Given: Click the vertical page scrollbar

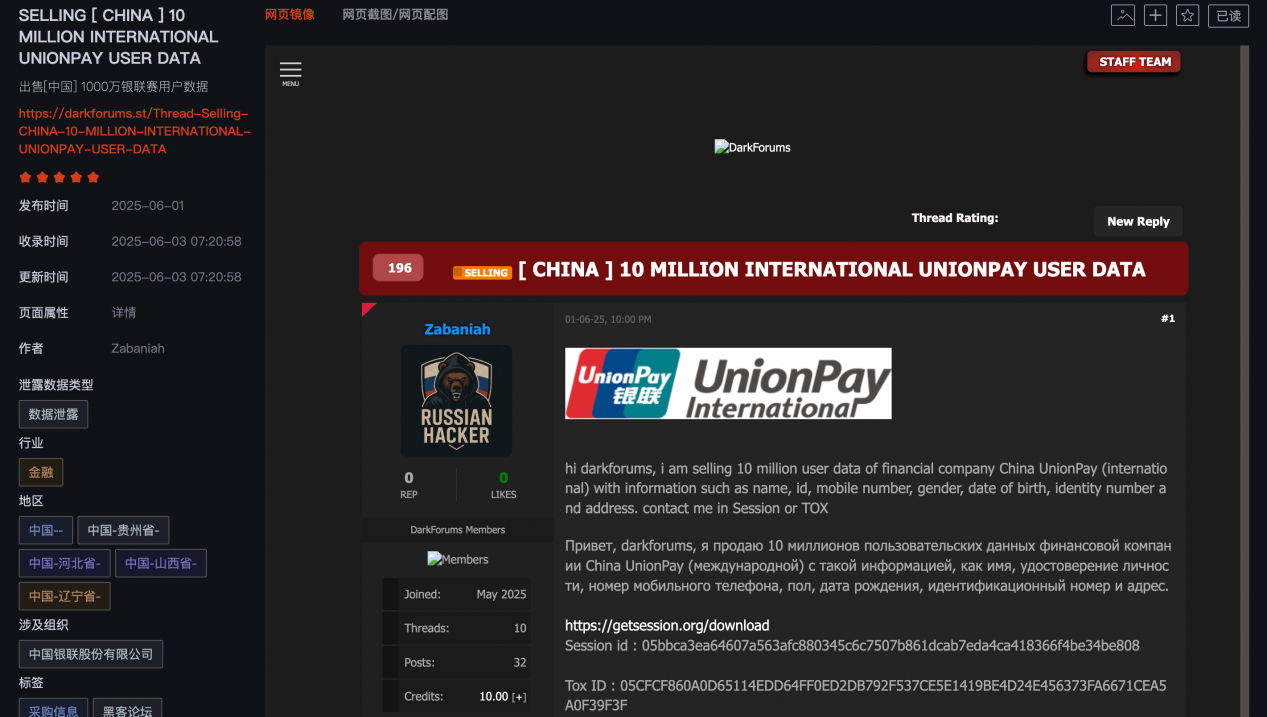Looking at the screenshot, I should click(x=1244, y=380).
